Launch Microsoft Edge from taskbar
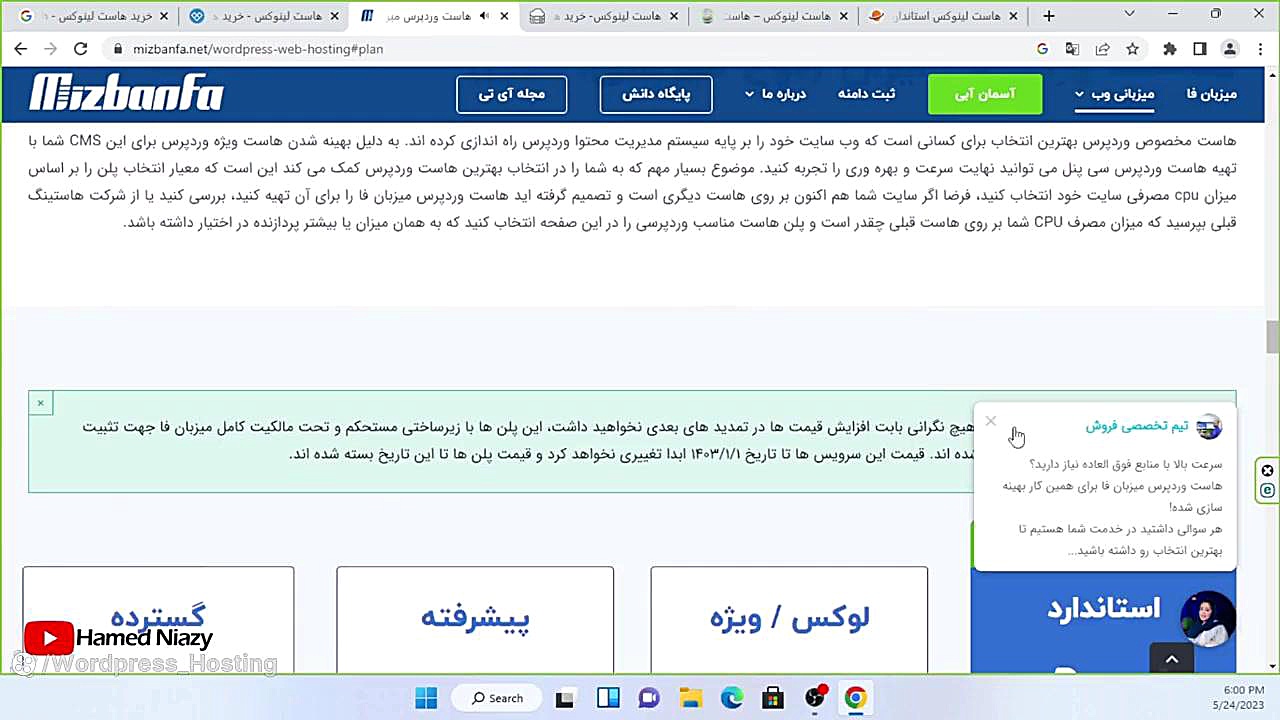This screenshot has width=1280, height=720. point(732,698)
